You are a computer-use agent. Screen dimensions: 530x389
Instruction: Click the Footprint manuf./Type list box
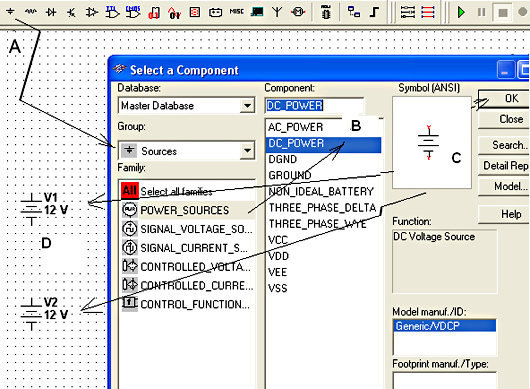pyautogui.click(x=444, y=381)
